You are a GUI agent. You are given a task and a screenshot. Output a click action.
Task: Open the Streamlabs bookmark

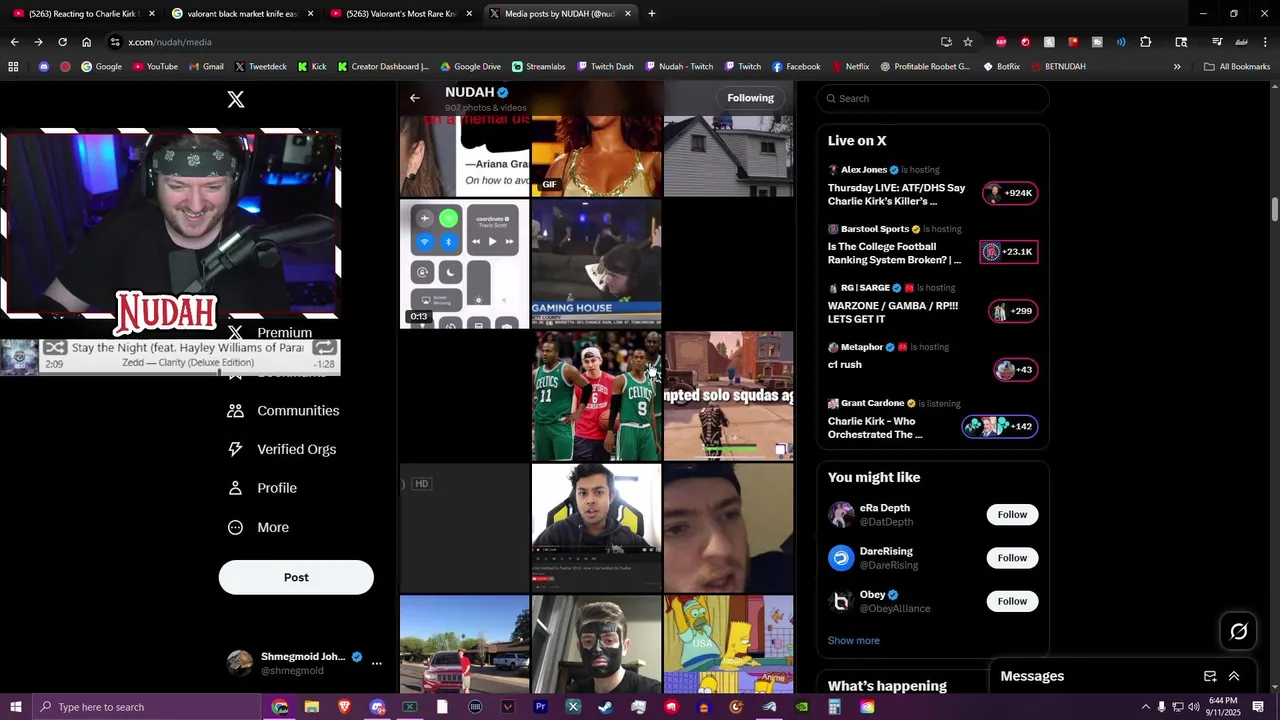538,67
